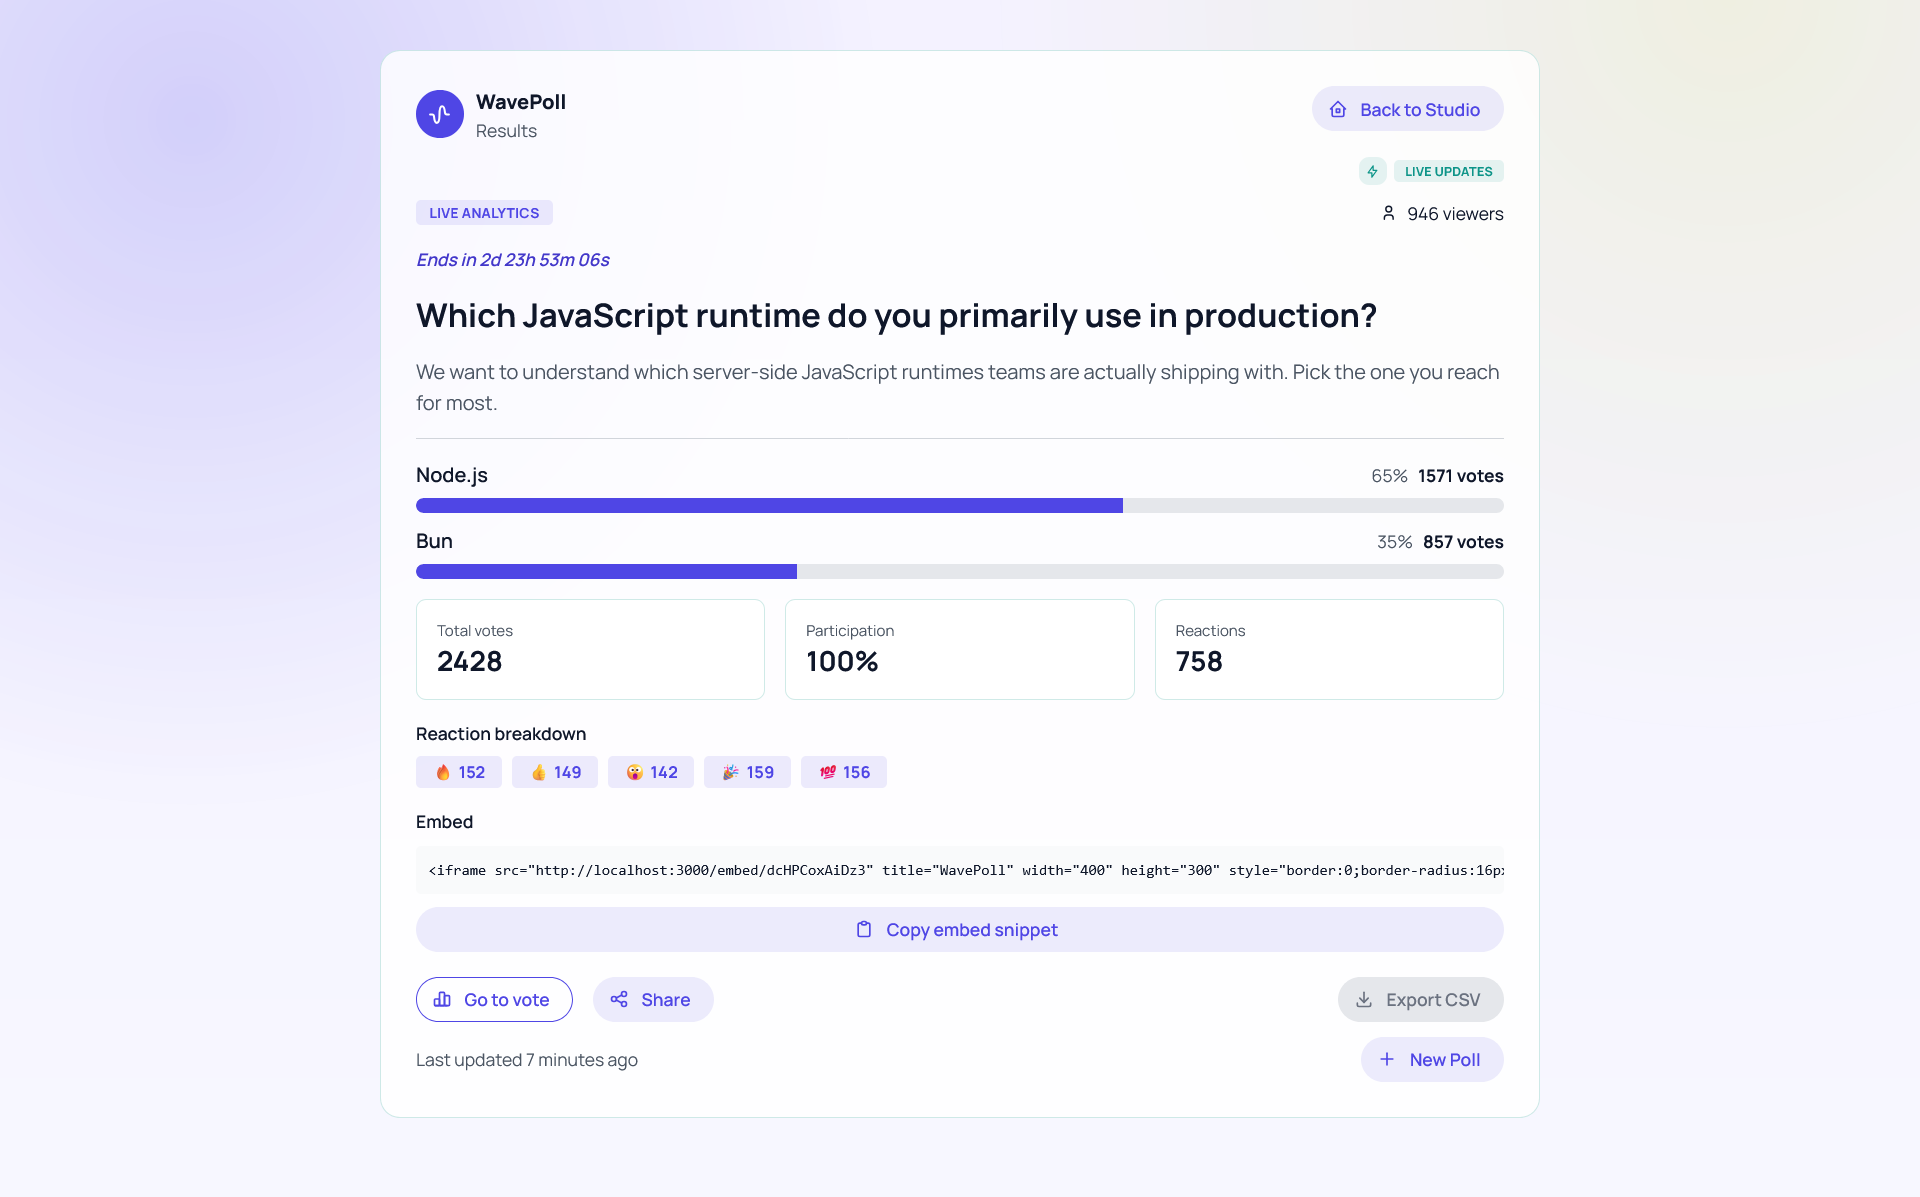Screen dimensions: 1920x1197
Task: Click the surprised face reaction showing 142
Action: click(651, 772)
